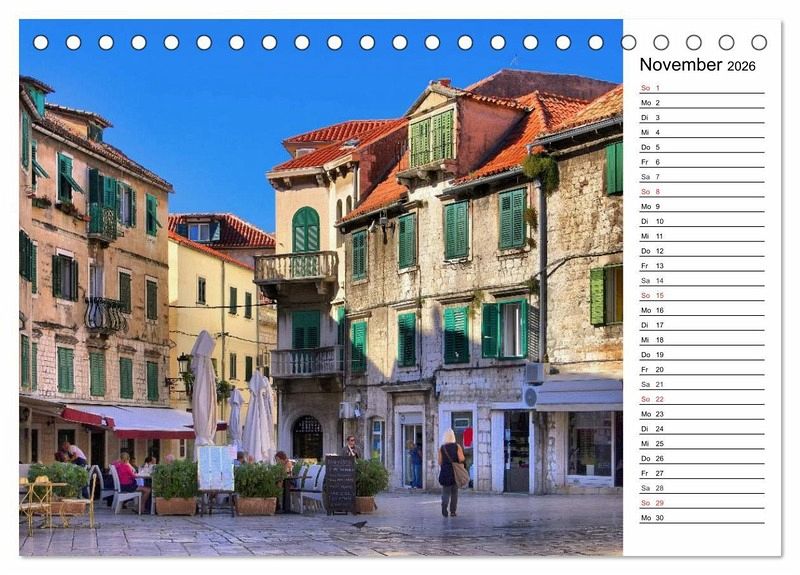Select the 'Sa 14' calendar row
This screenshot has height=575, width=800.
tap(702, 280)
